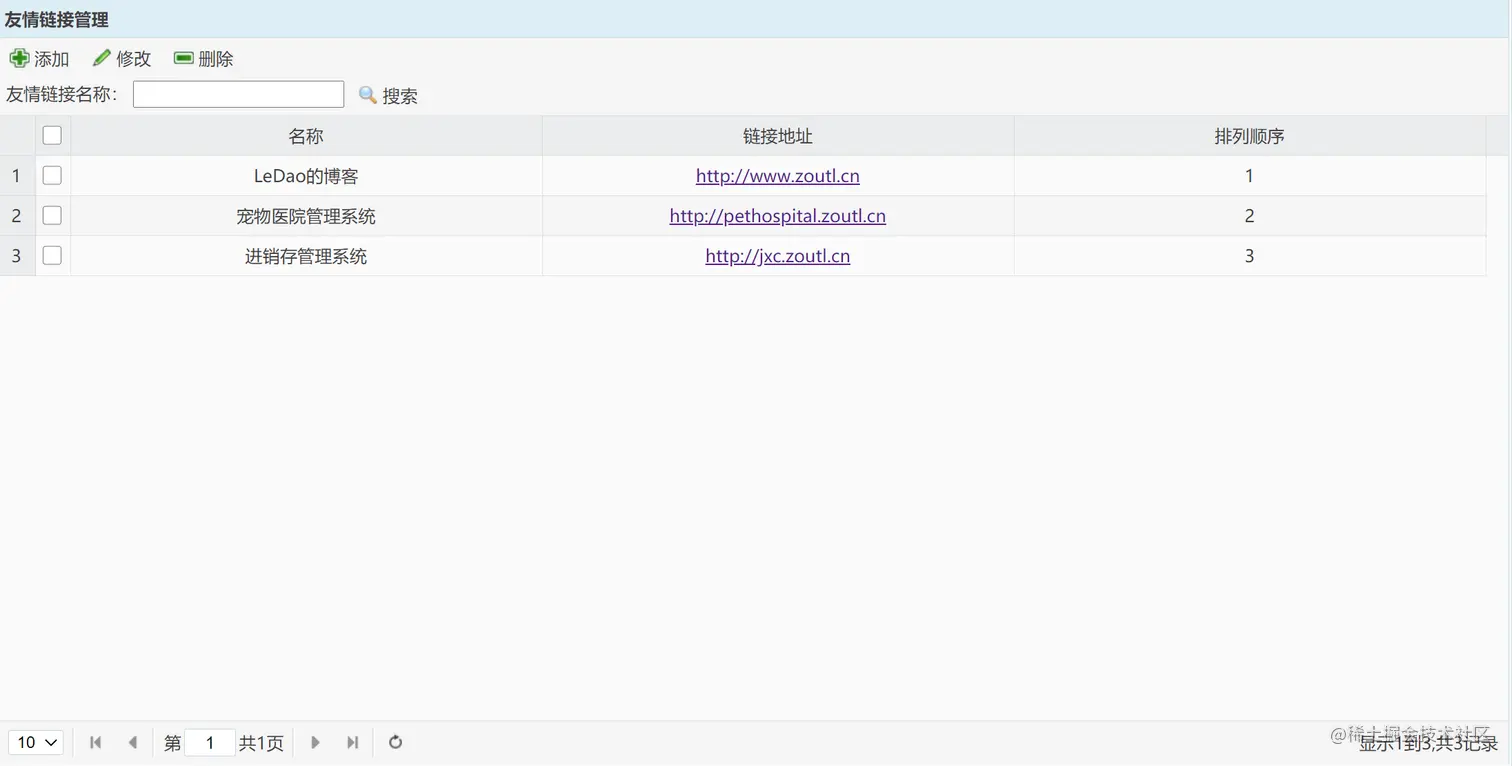Go to previous page icon
This screenshot has height=766, width=1512.
tap(132, 742)
